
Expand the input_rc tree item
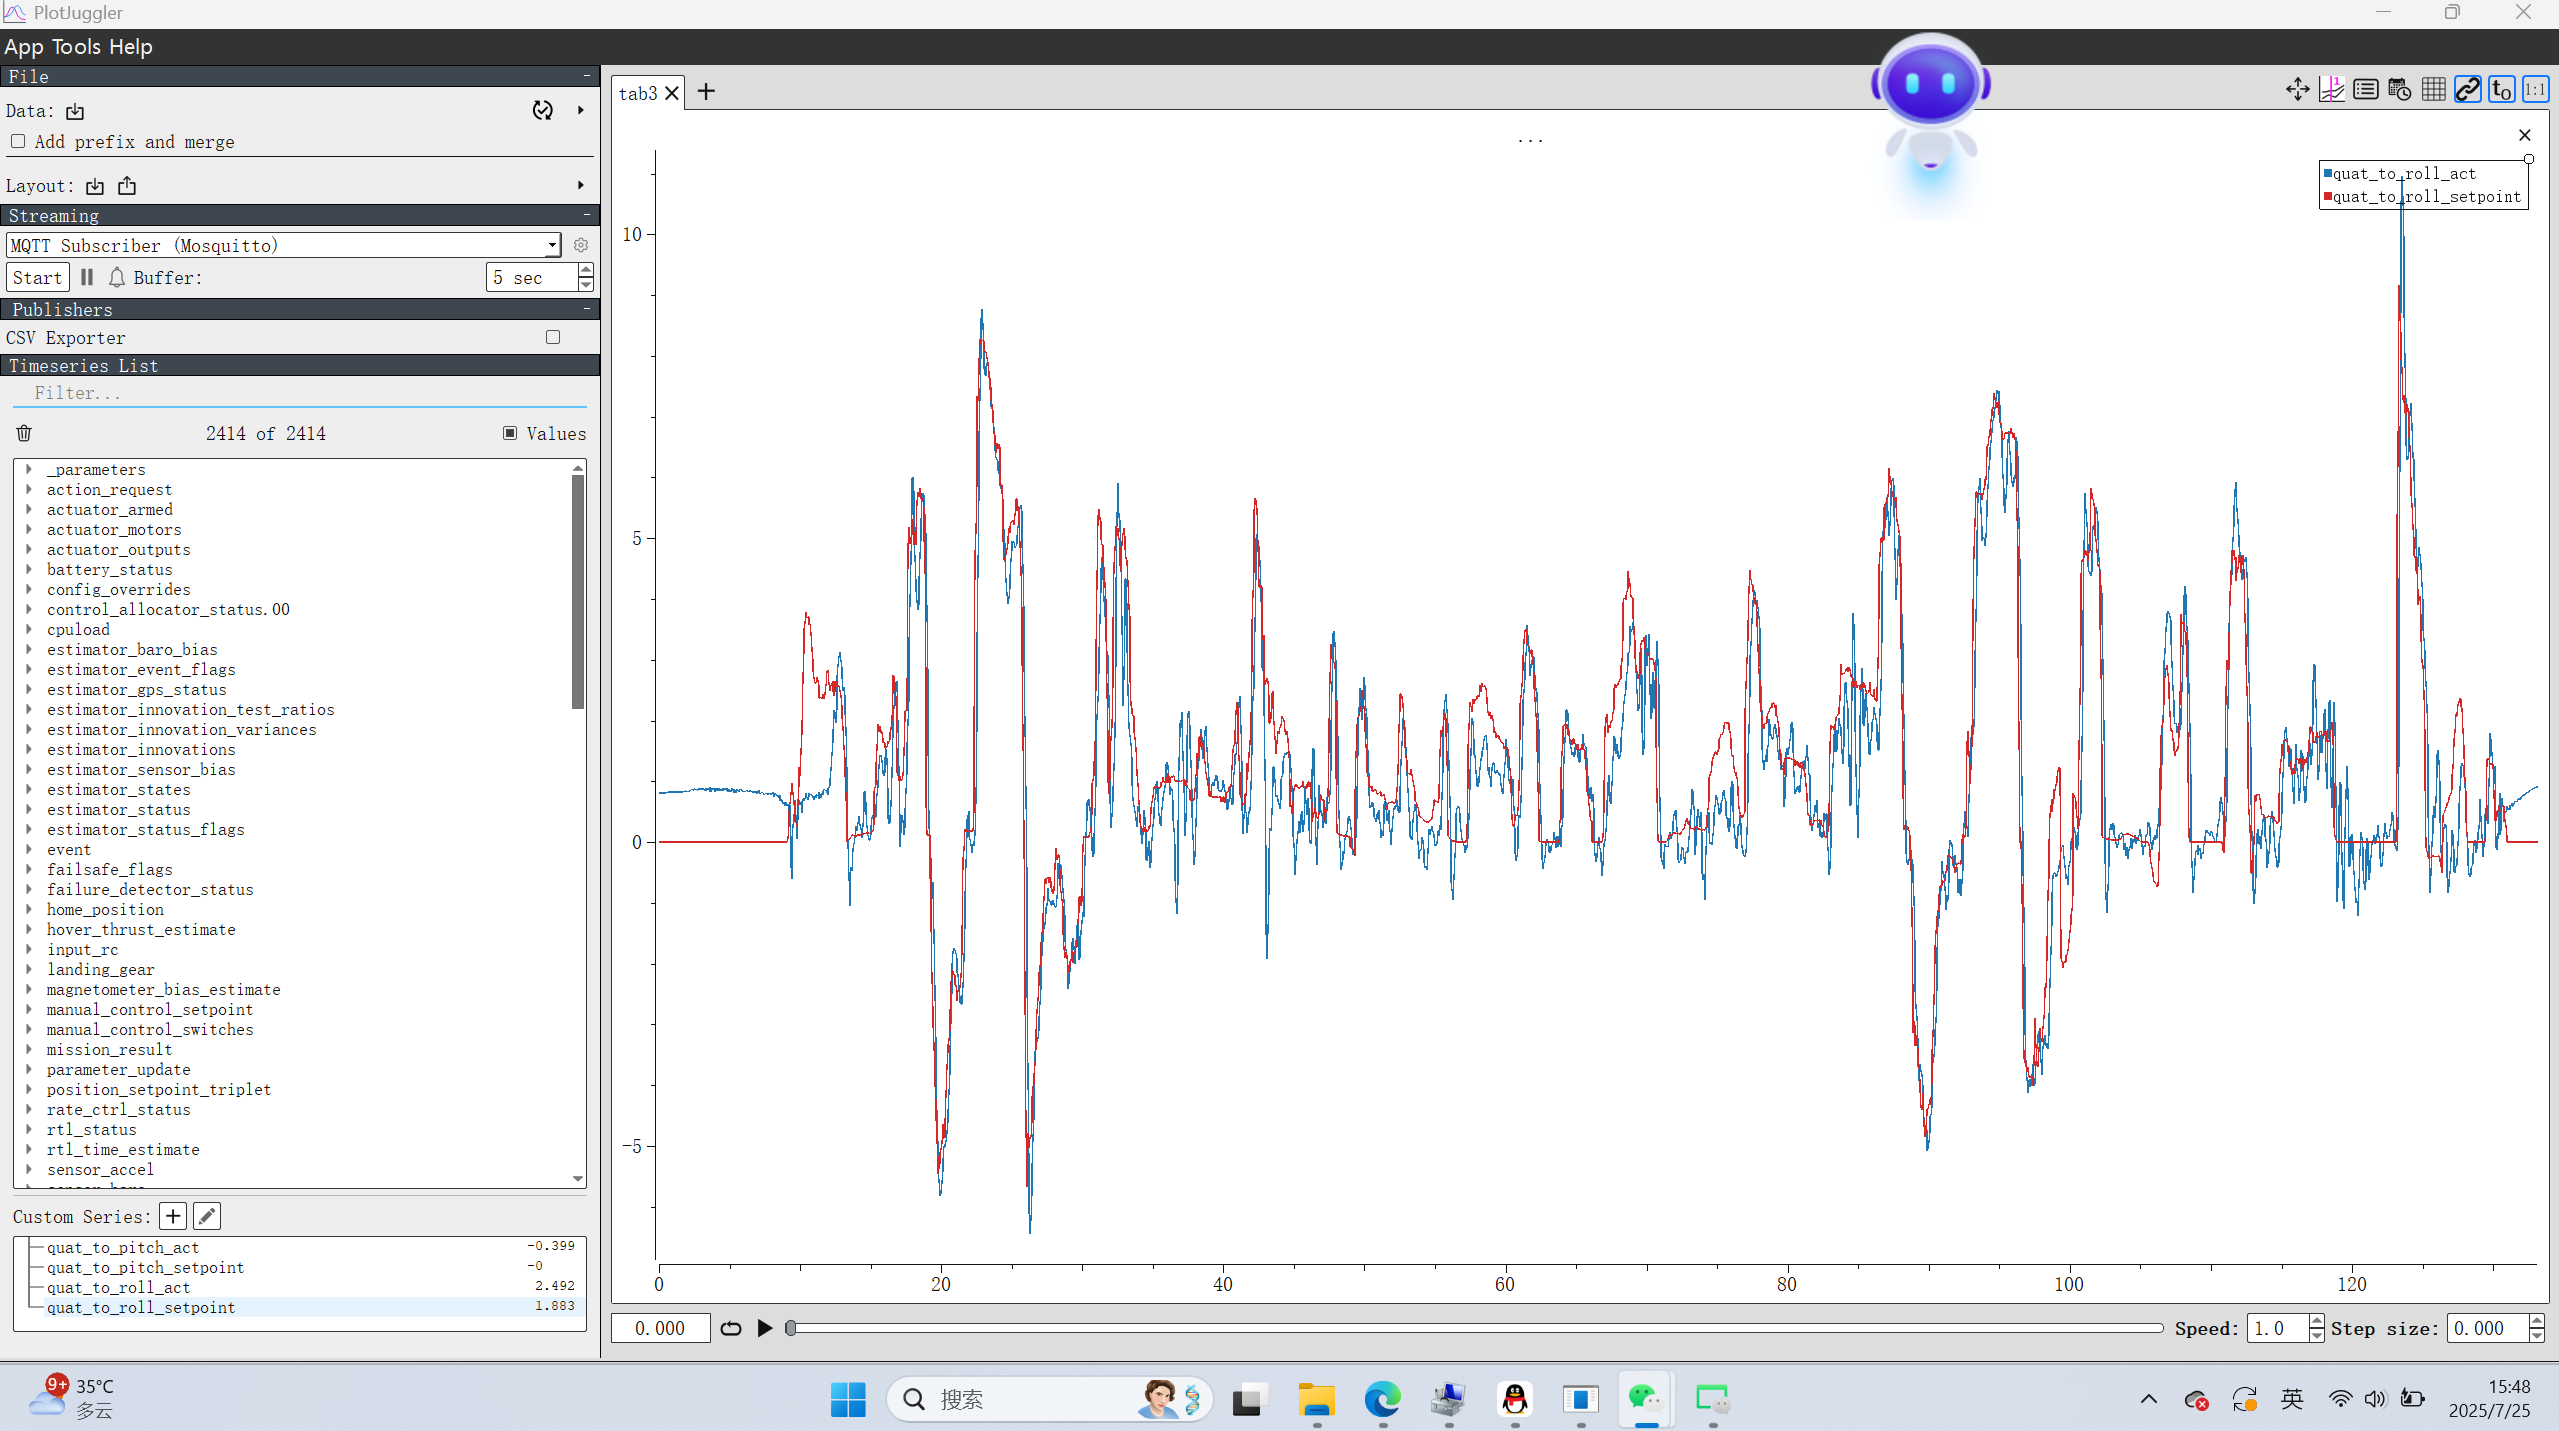click(x=29, y=949)
